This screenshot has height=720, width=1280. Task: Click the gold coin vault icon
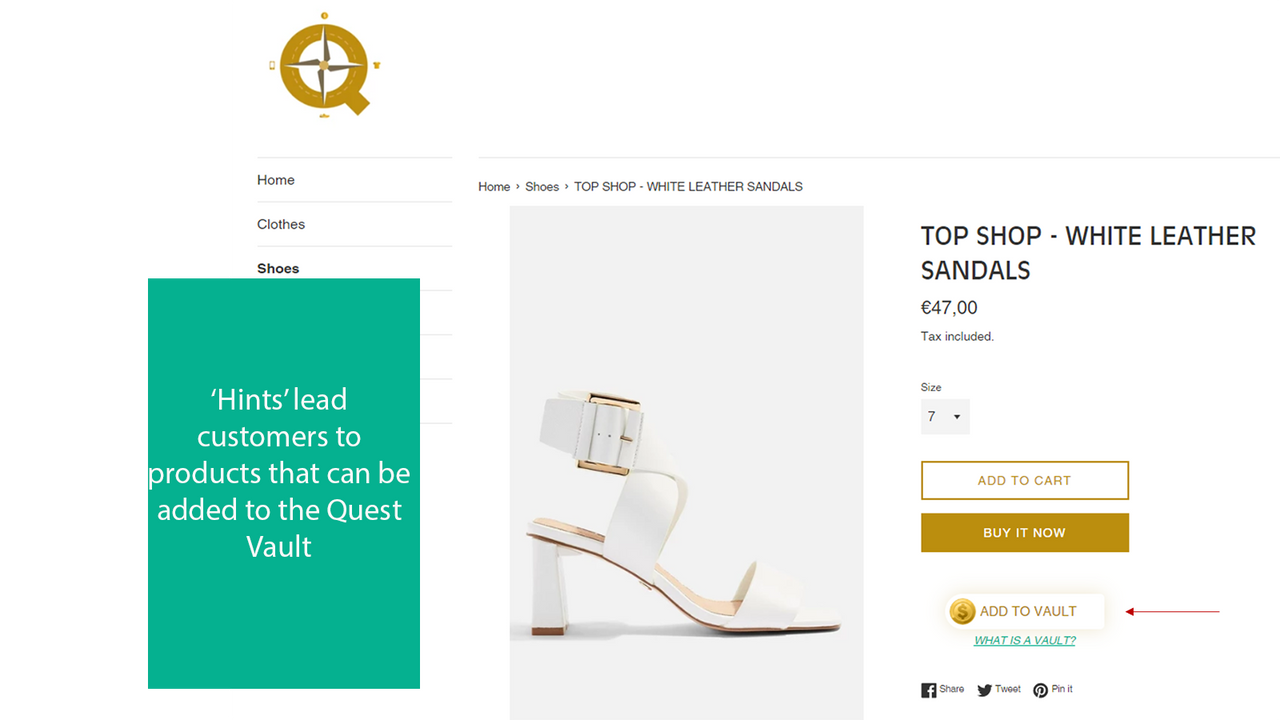[x=961, y=611]
